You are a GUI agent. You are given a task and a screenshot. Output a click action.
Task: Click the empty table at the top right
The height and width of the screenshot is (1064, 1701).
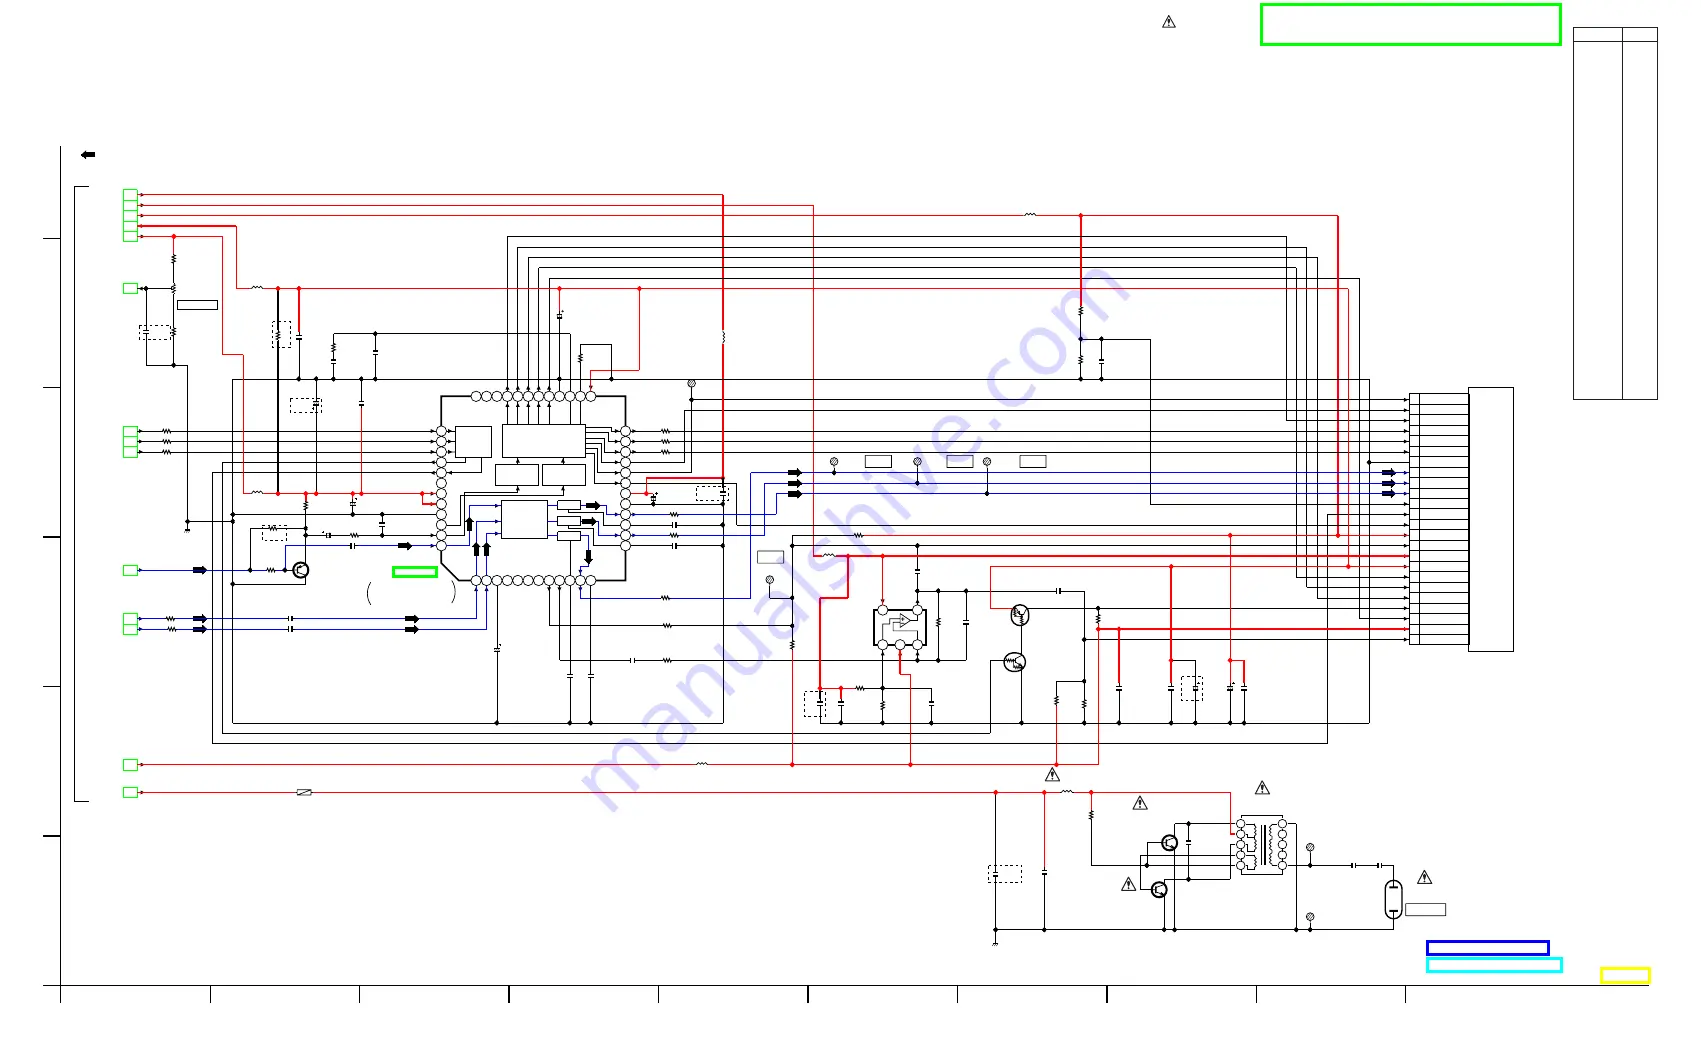pyautogui.click(x=1615, y=213)
